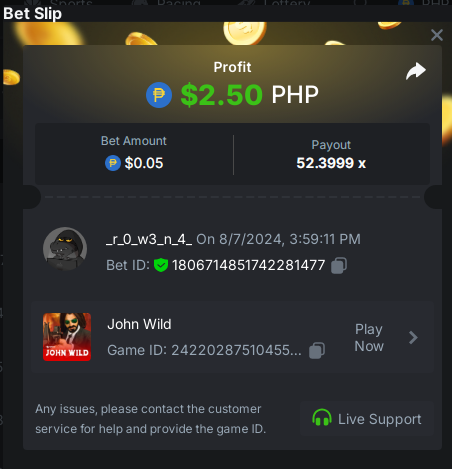Click the Bet ID number text
Screen dimensions: 452x469
pyautogui.click(x=249, y=266)
